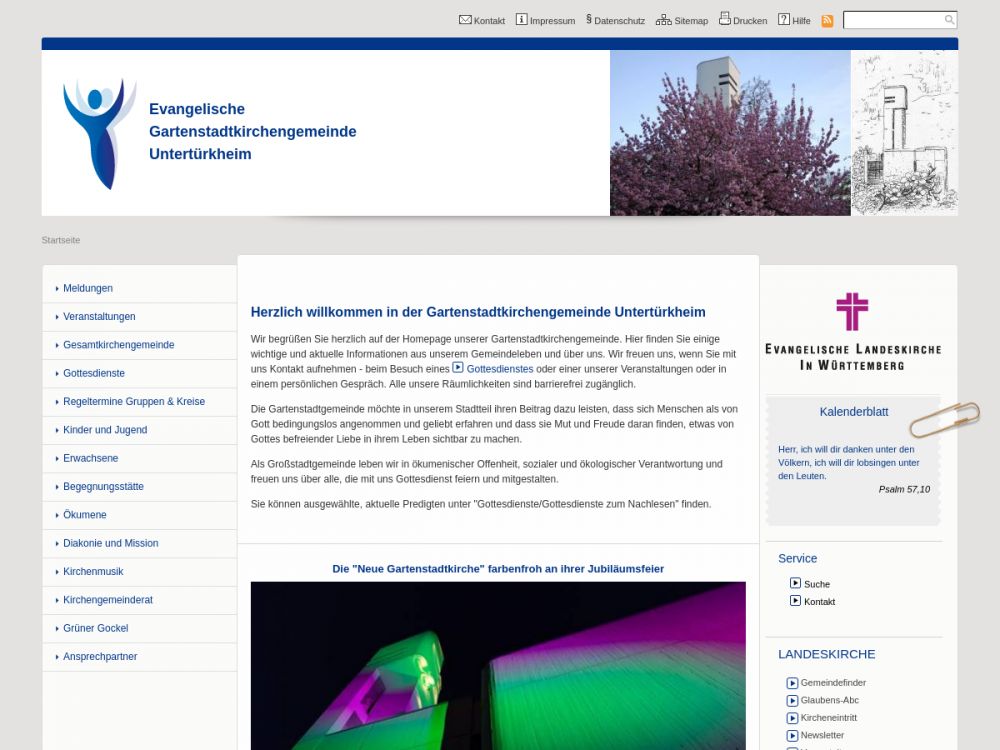Screen dimensions: 1000x750
Task: Click the Sitemap hierarchy icon
Action: click(663, 20)
